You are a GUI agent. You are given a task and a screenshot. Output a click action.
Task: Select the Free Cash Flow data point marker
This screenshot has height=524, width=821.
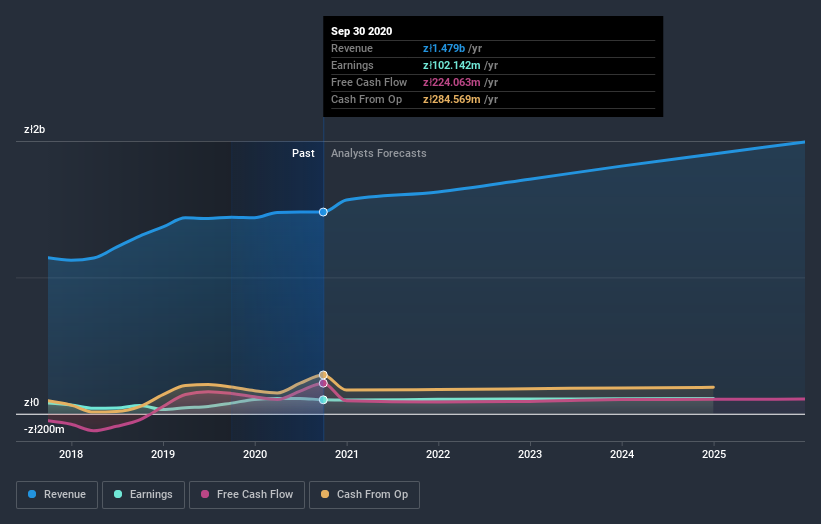(323, 383)
